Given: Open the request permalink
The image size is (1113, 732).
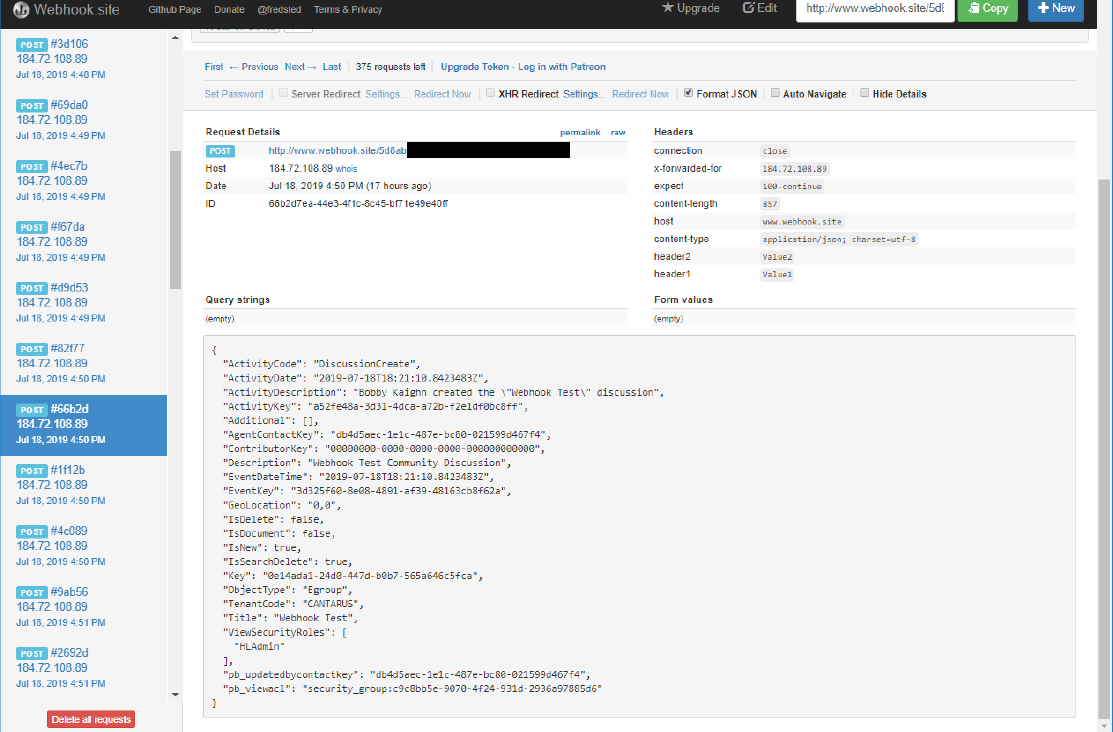Looking at the screenshot, I should click(580, 132).
